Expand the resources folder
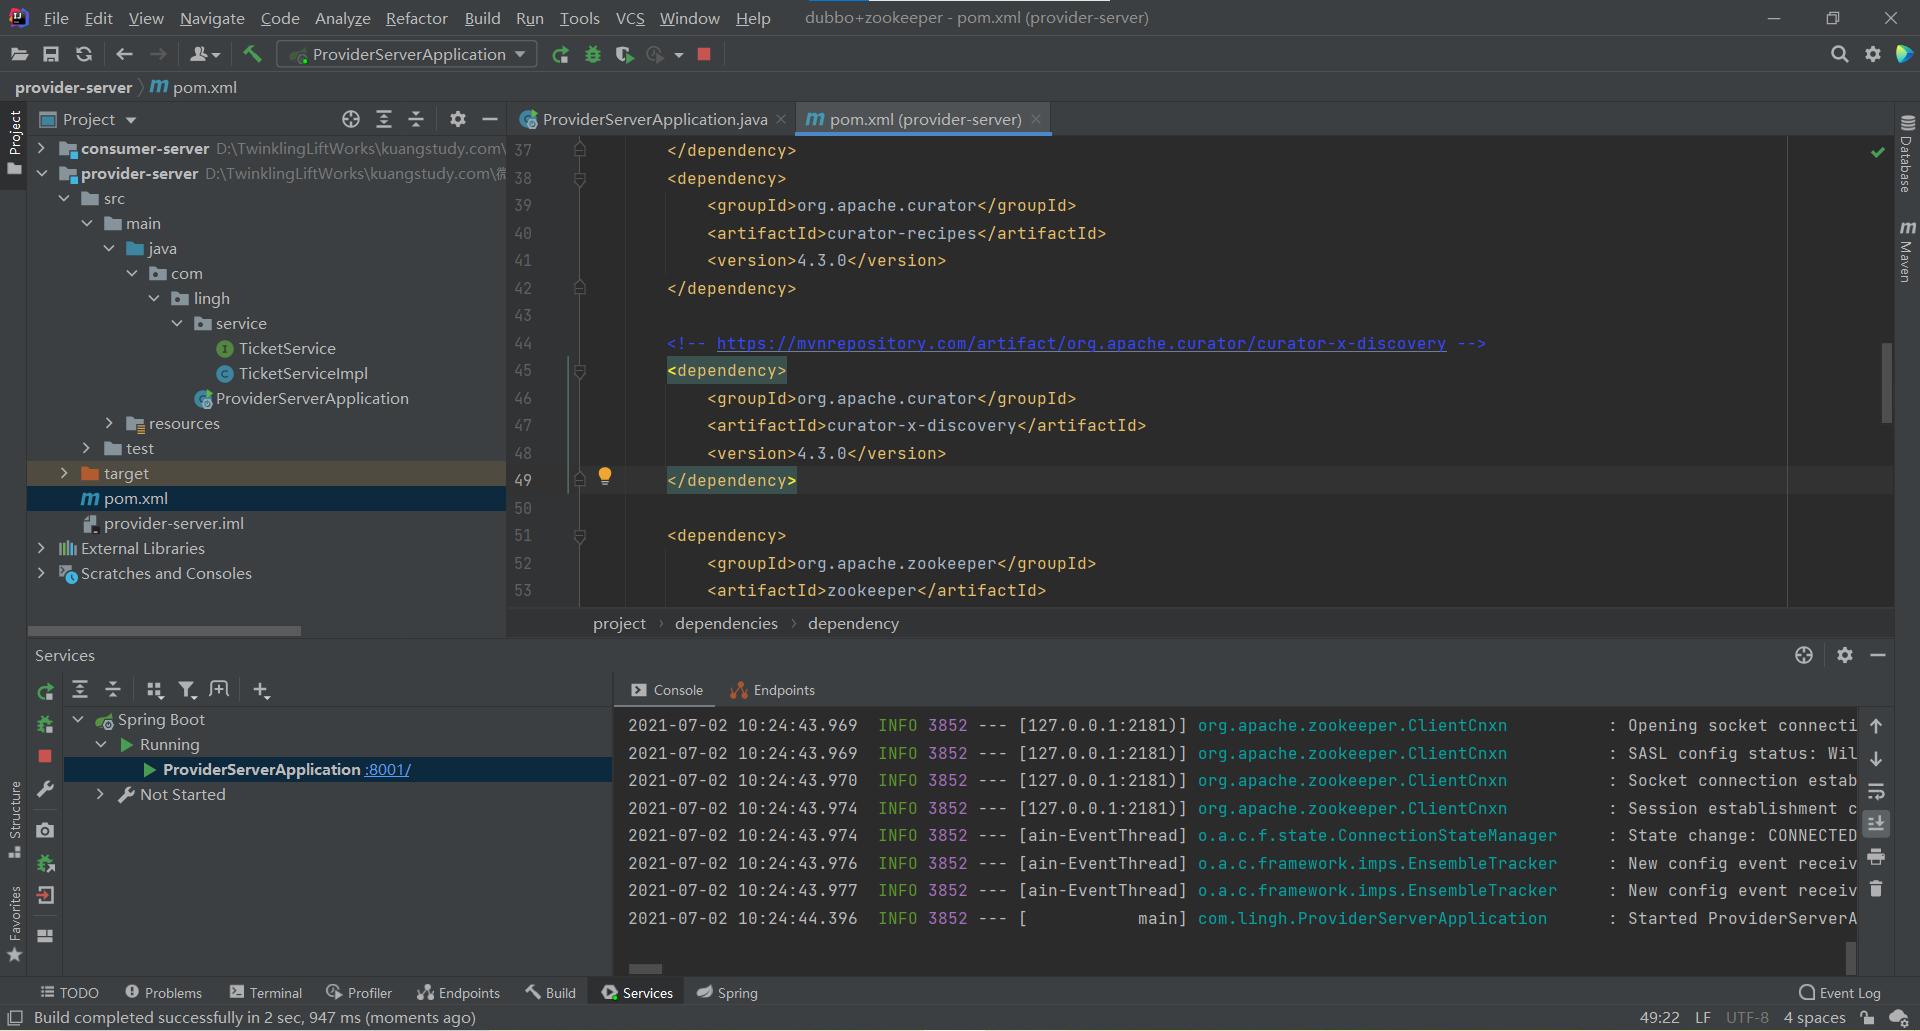 109,423
